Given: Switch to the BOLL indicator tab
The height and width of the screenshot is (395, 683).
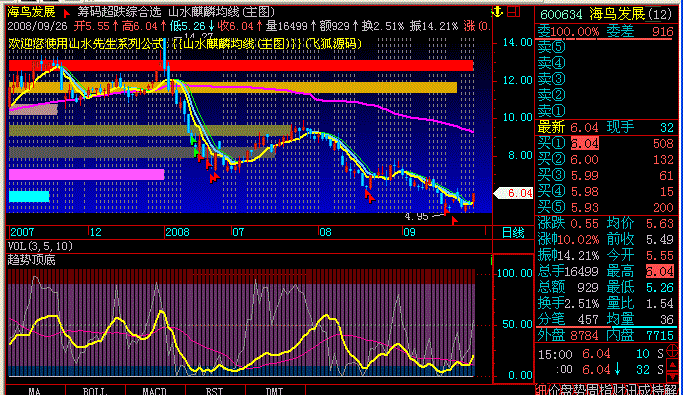Looking at the screenshot, I should 95,391.
